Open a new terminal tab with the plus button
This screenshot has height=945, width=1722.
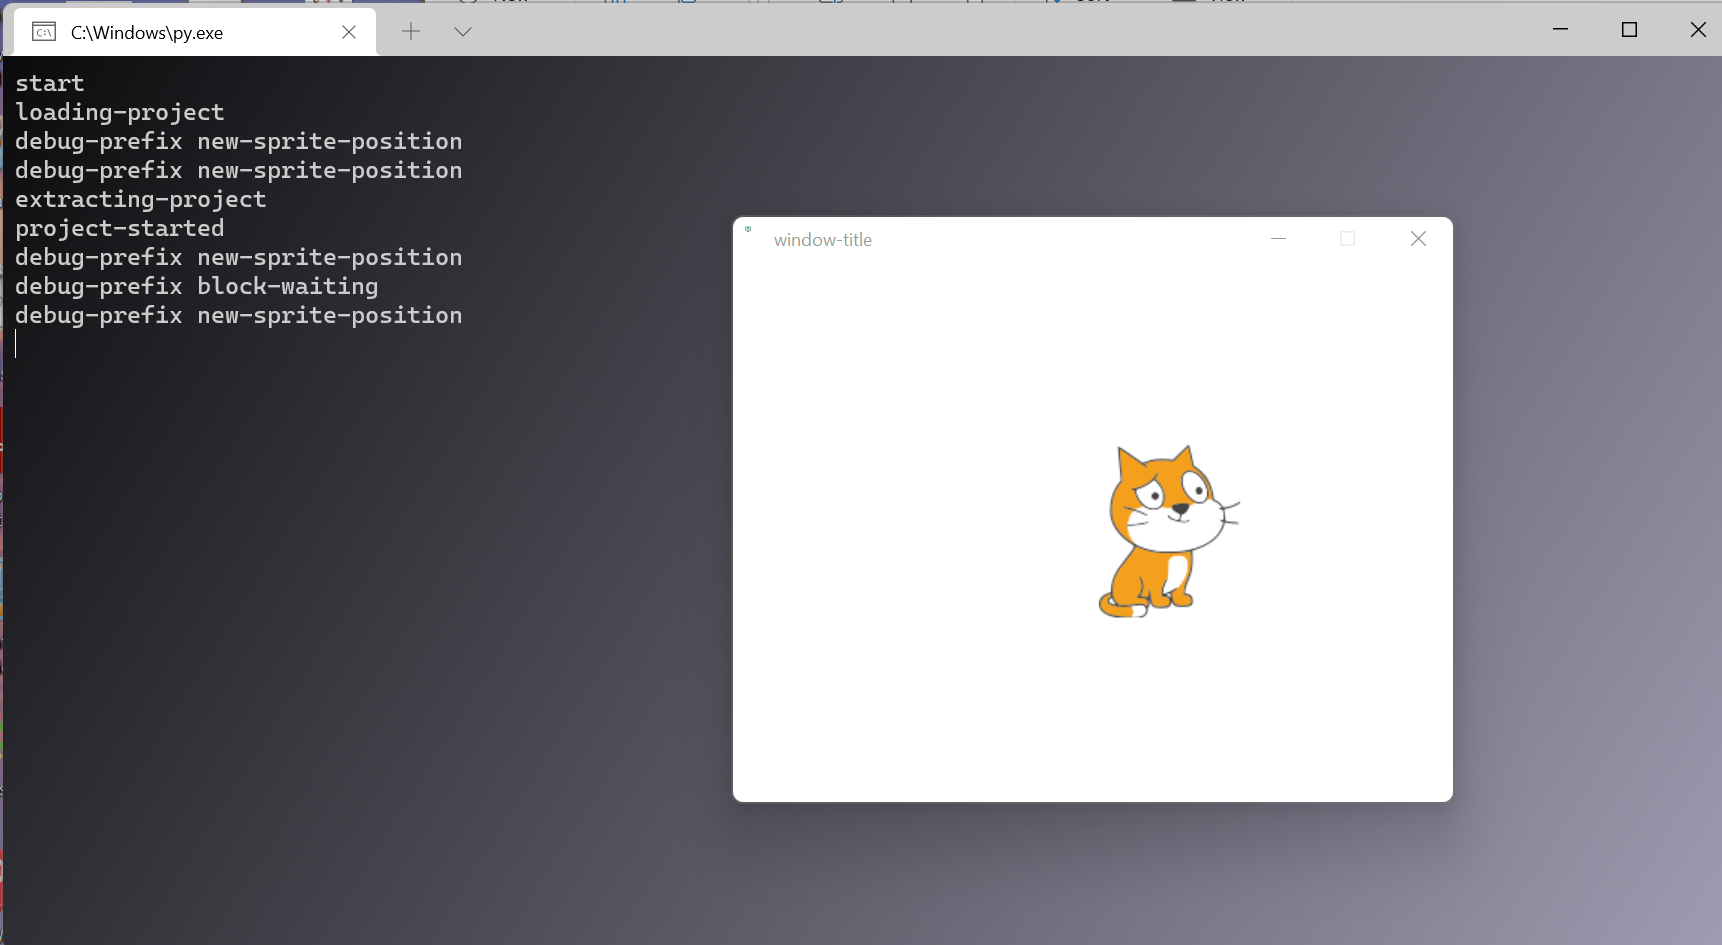[410, 31]
